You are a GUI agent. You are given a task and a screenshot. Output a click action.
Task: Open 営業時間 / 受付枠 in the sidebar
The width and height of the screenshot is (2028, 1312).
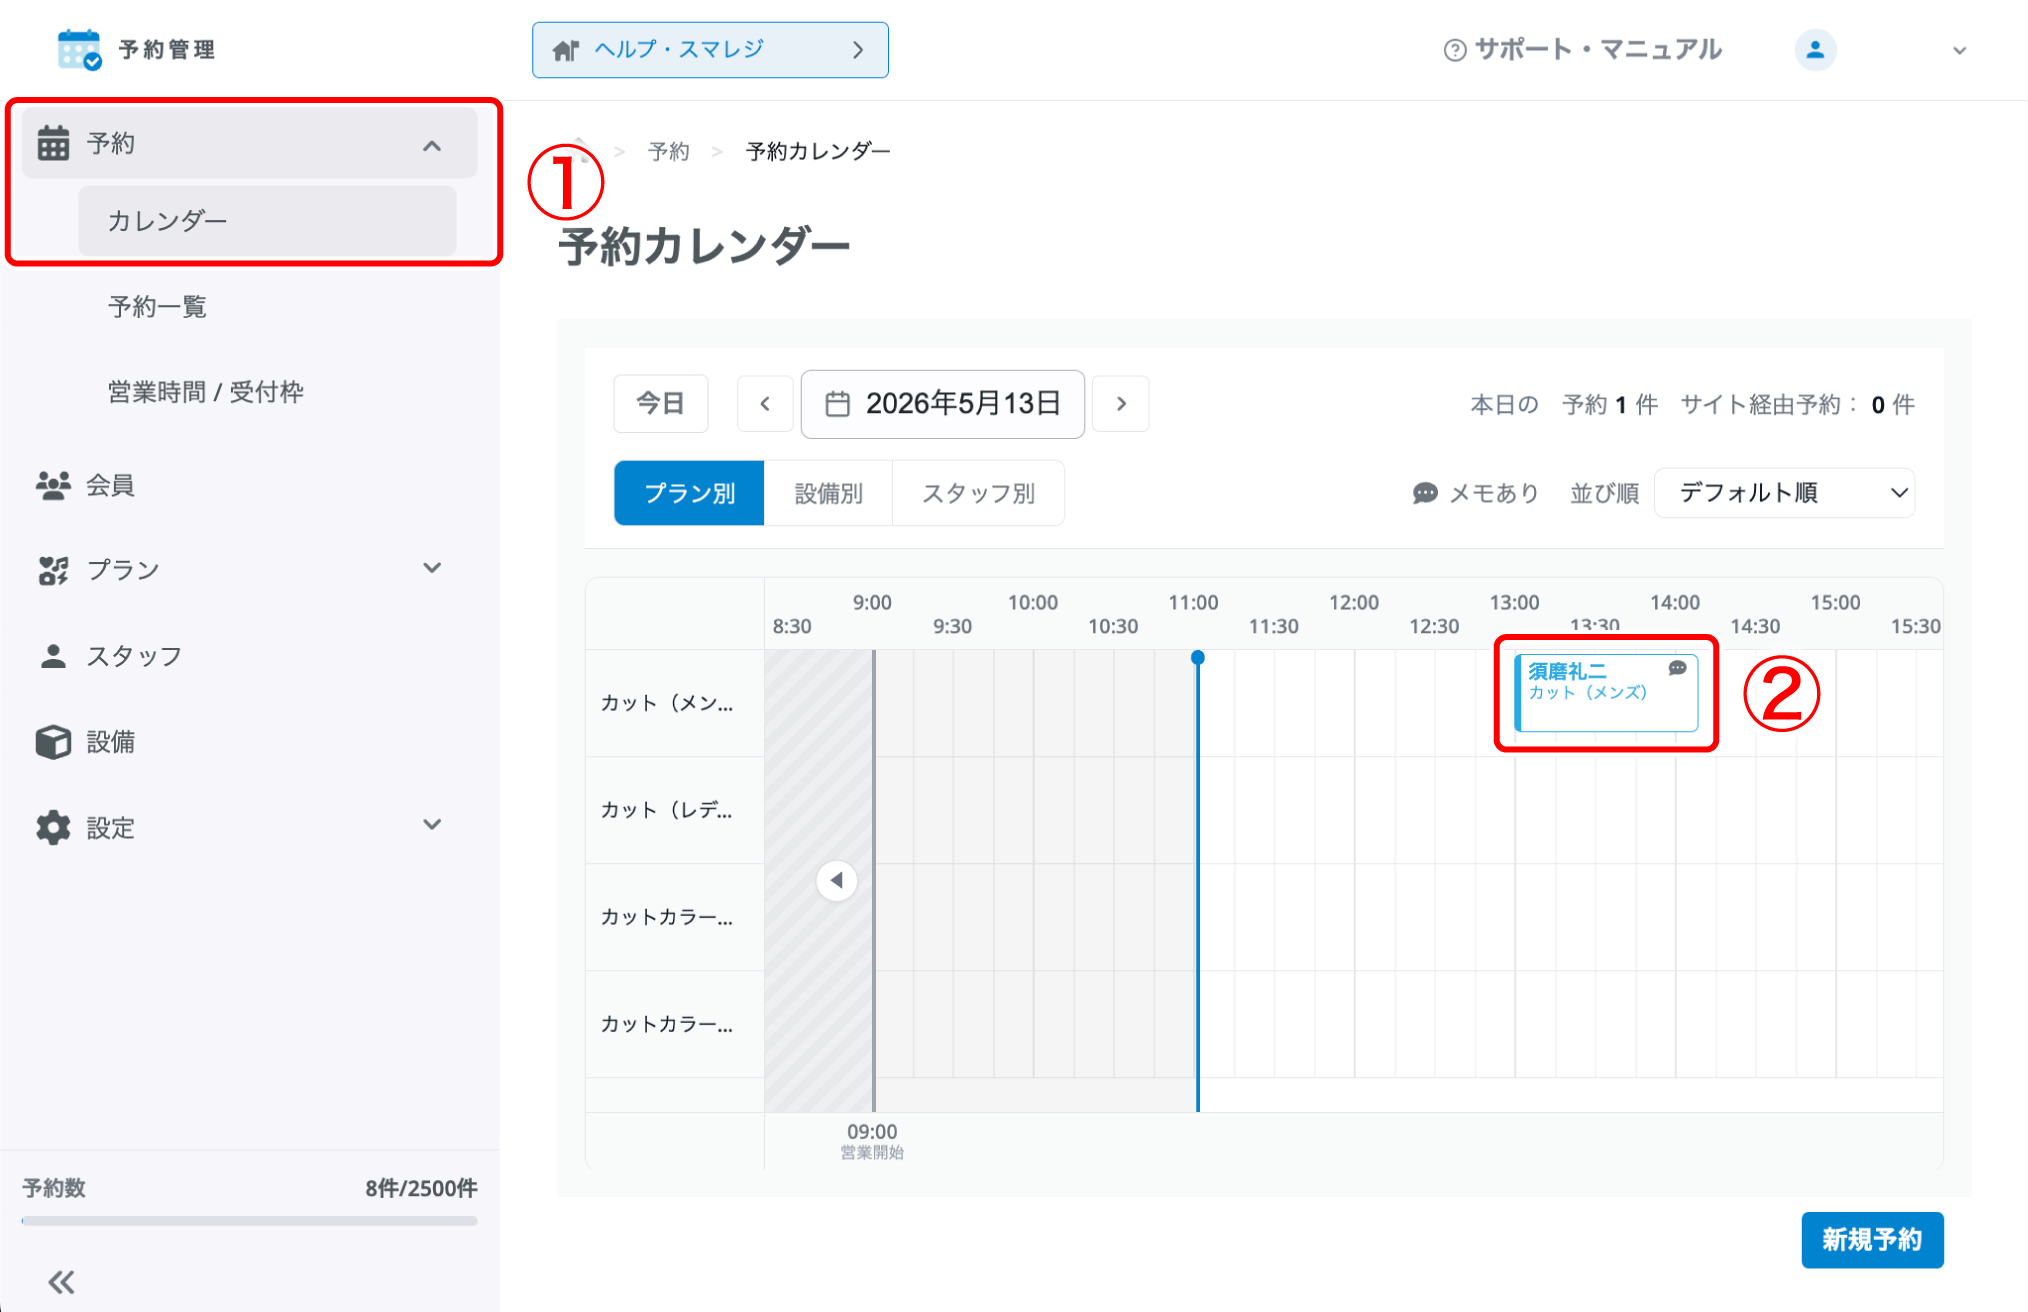pyautogui.click(x=205, y=392)
